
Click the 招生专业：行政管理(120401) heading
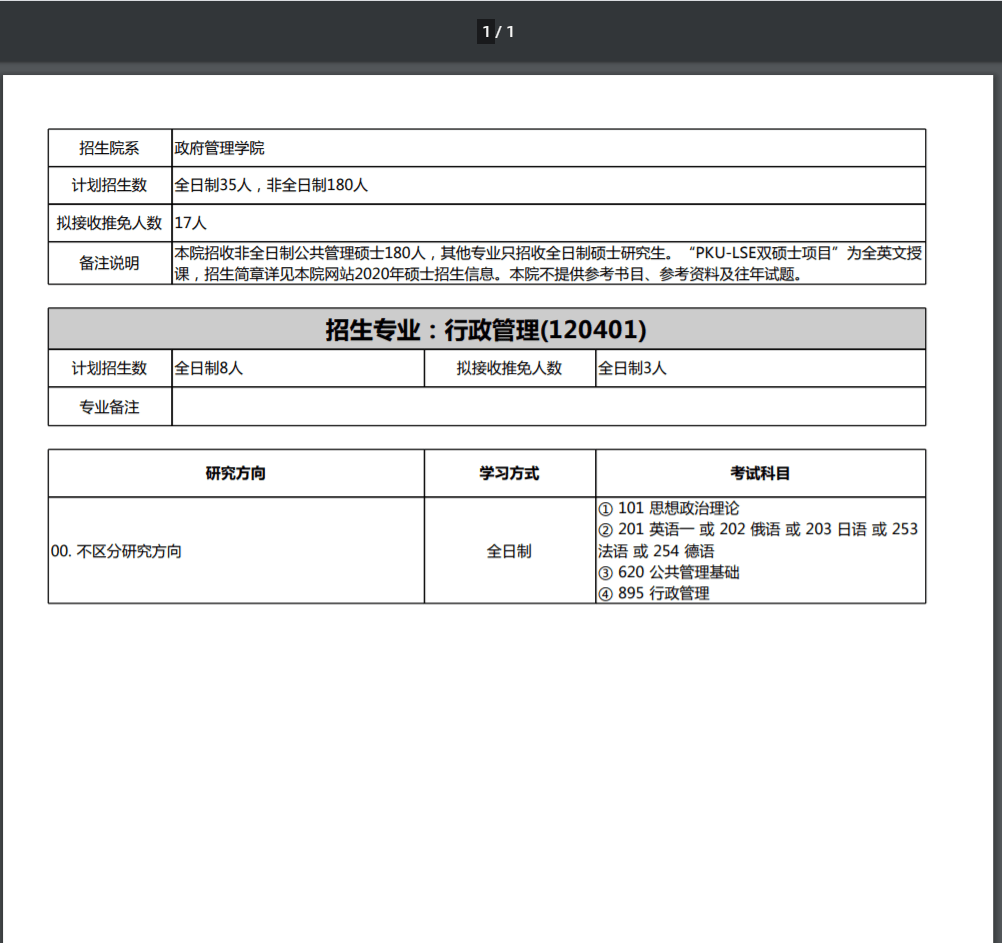coord(486,329)
